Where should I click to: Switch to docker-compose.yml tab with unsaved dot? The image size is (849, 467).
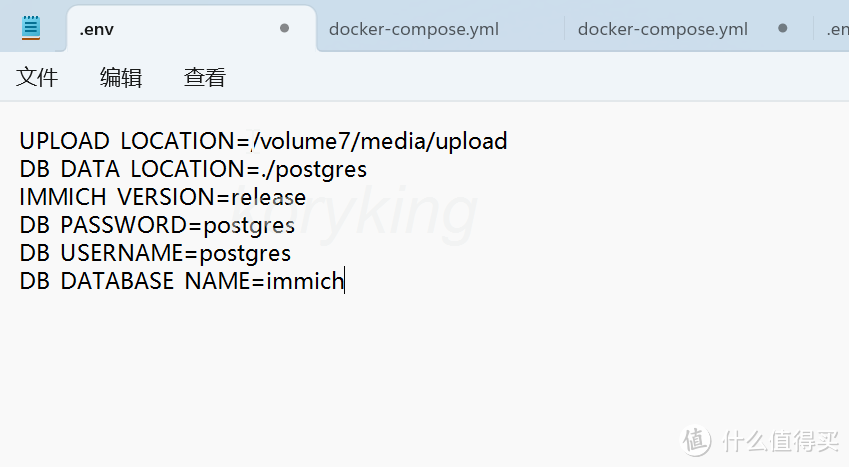coord(662,29)
